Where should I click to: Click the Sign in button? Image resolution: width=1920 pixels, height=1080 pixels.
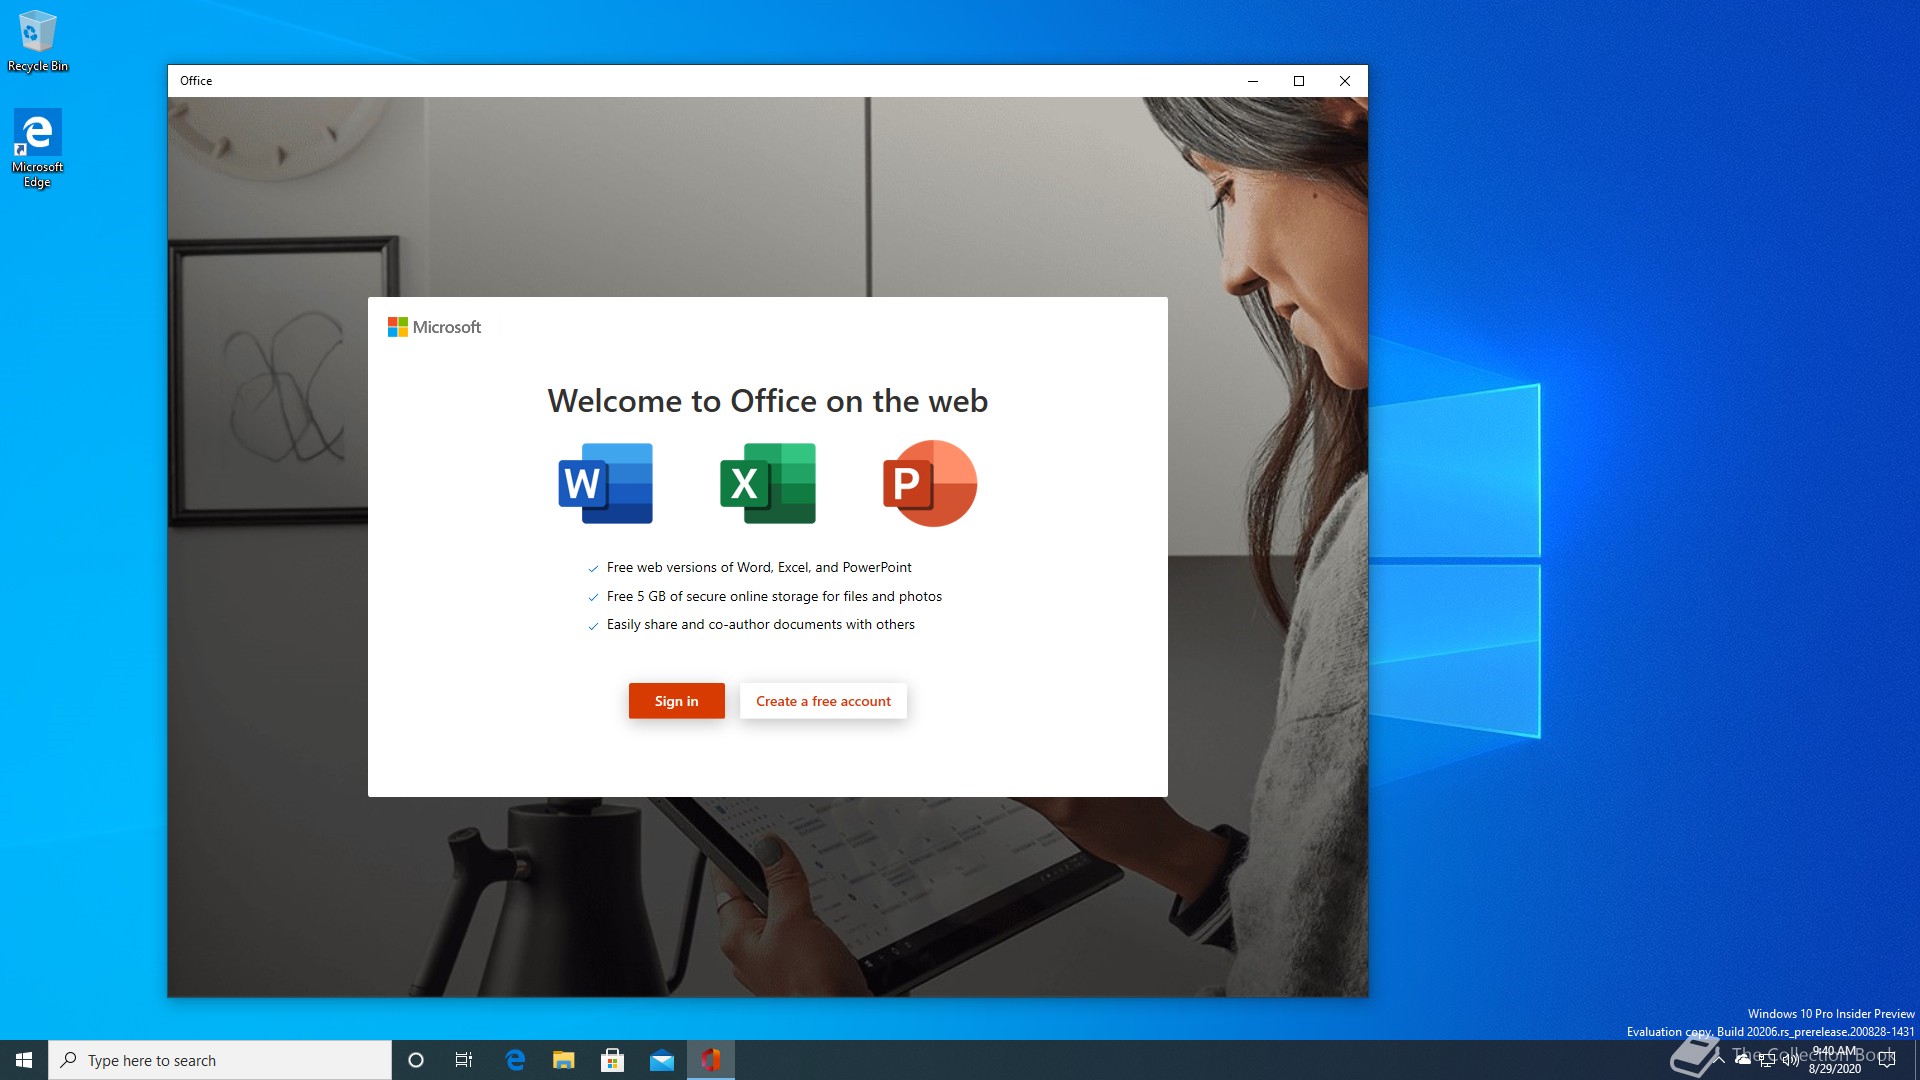(x=677, y=701)
